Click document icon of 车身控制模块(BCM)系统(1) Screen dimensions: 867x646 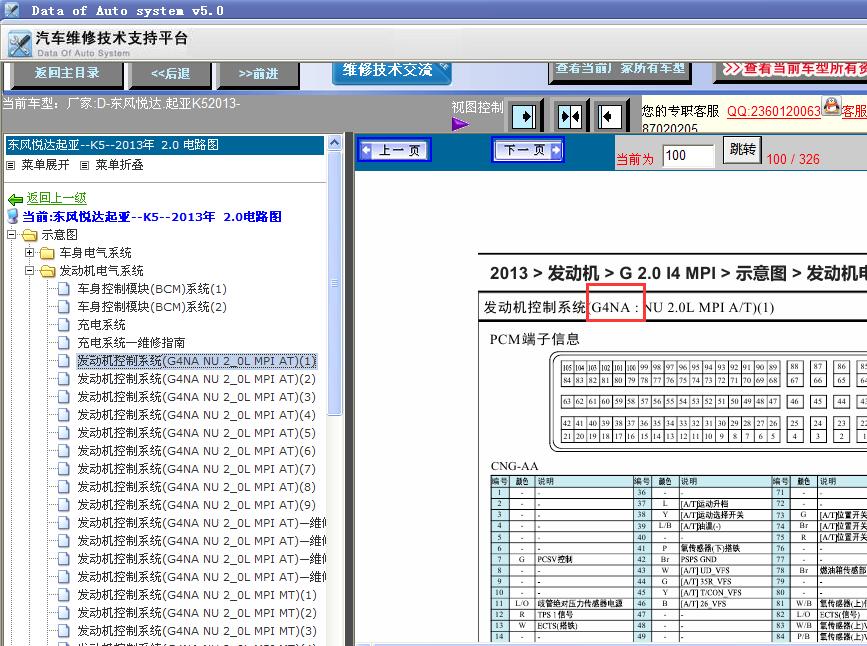click(64, 289)
